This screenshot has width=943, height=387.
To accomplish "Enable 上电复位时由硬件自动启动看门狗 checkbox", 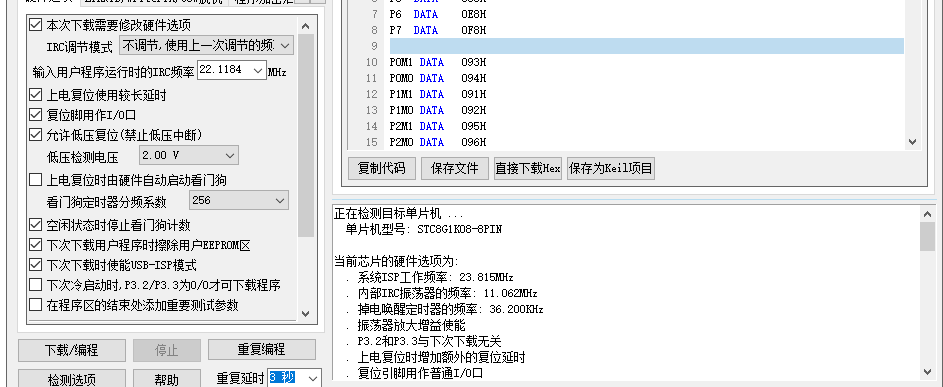I will point(35,179).
